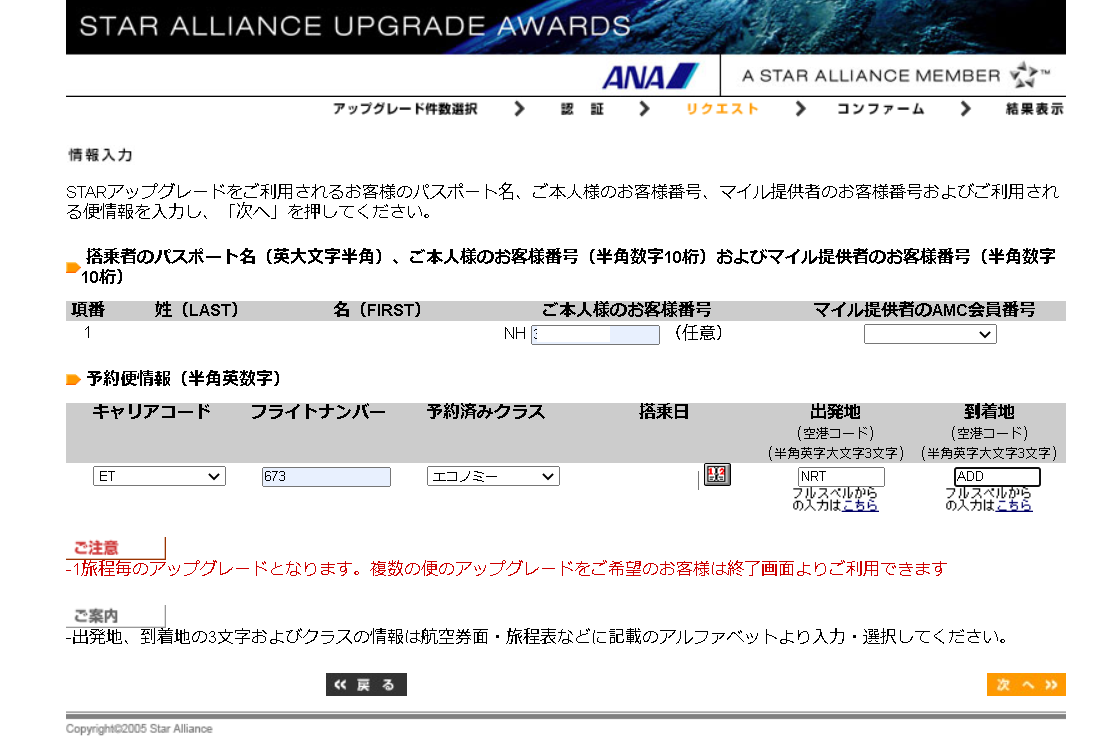Open the carrier code ET dropdown
This screenshot has height=750, width=1119.
(159, 476)
